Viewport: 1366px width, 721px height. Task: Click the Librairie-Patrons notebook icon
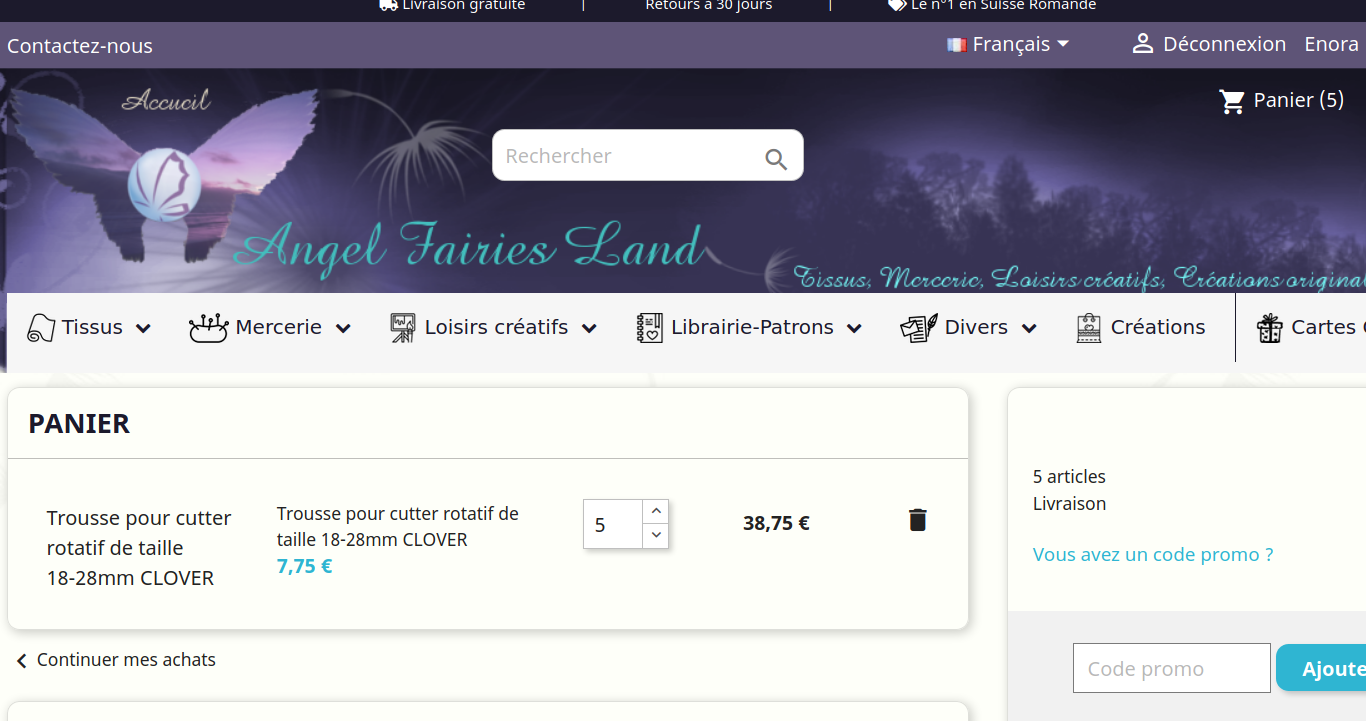click(649, 327)
